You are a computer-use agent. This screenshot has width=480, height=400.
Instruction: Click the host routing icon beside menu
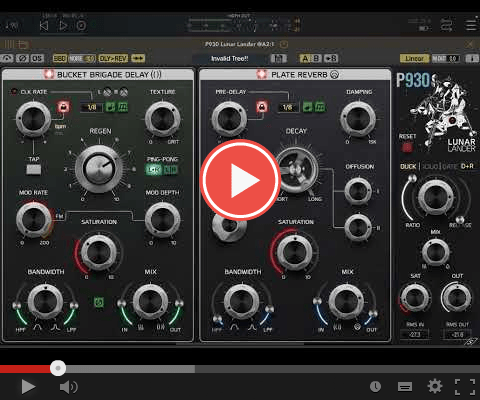(447, 25)
